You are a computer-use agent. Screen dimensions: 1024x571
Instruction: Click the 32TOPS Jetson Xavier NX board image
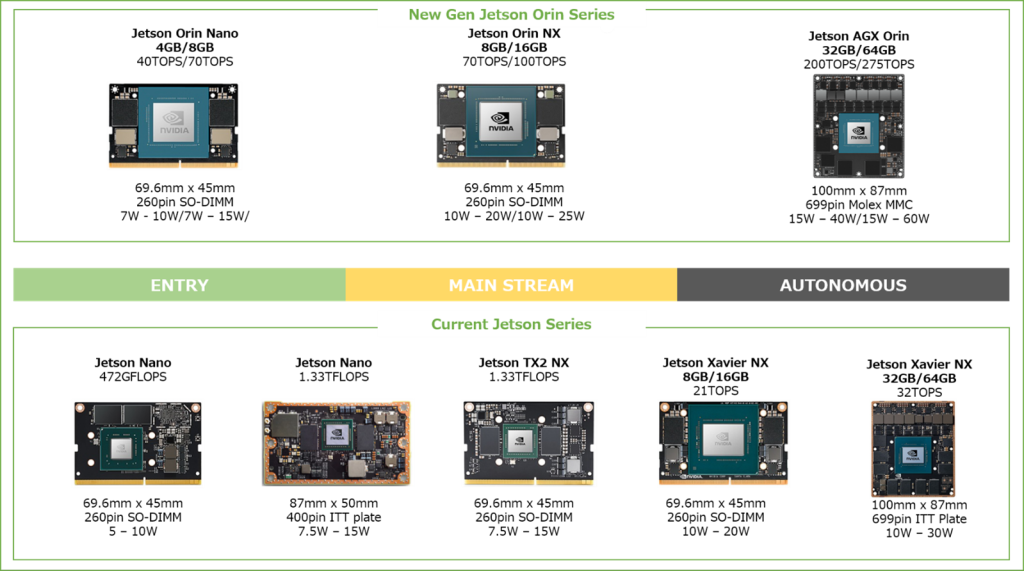[x=913, y=449]
